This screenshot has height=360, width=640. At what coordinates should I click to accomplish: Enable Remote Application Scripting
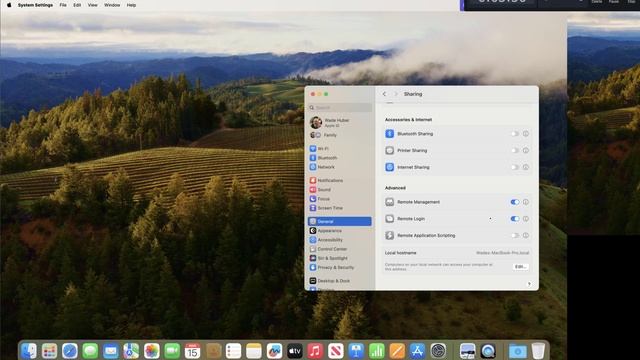[515, 235]
